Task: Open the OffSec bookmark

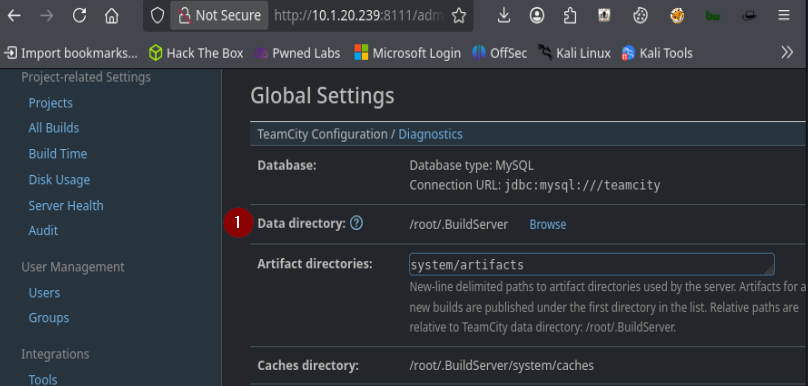Action: [500, 53]
